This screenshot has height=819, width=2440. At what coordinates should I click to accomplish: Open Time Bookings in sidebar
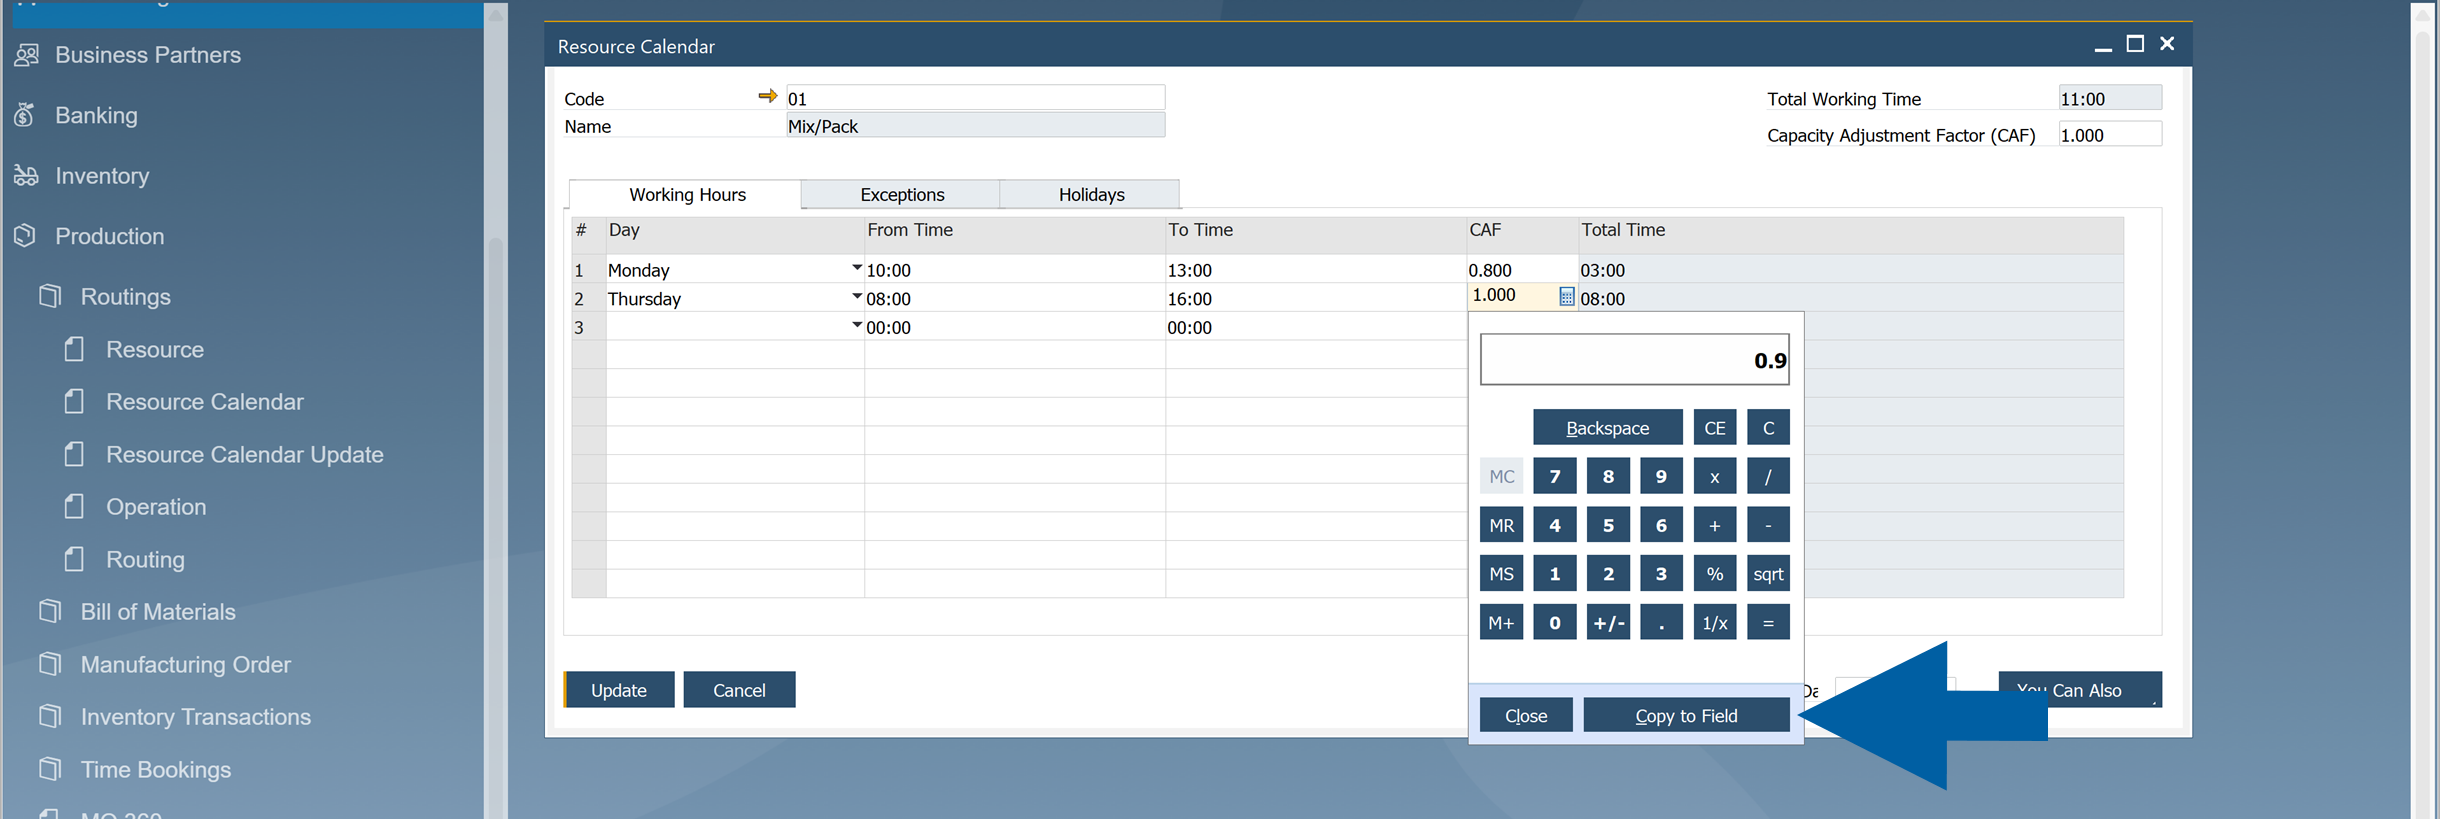[156, 769]
